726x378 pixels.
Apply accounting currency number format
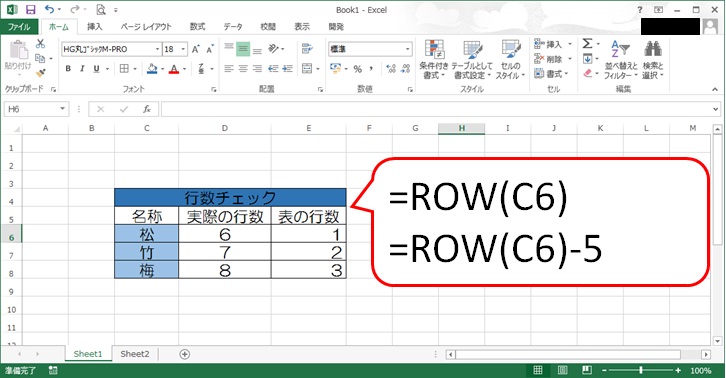336,69
